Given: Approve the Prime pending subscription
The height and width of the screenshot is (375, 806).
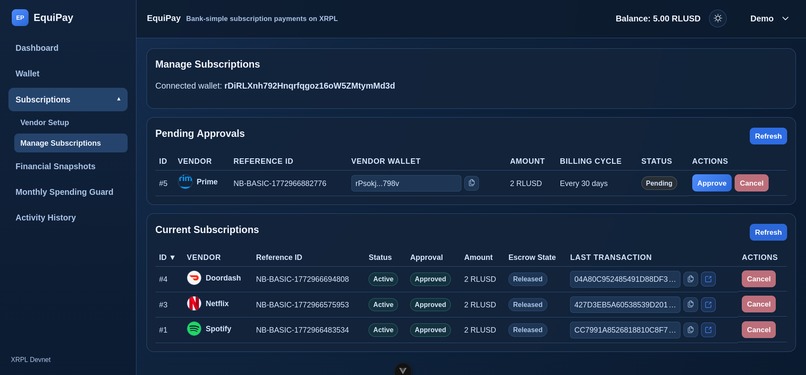Looking at the screenshot, I should (711, 183).
